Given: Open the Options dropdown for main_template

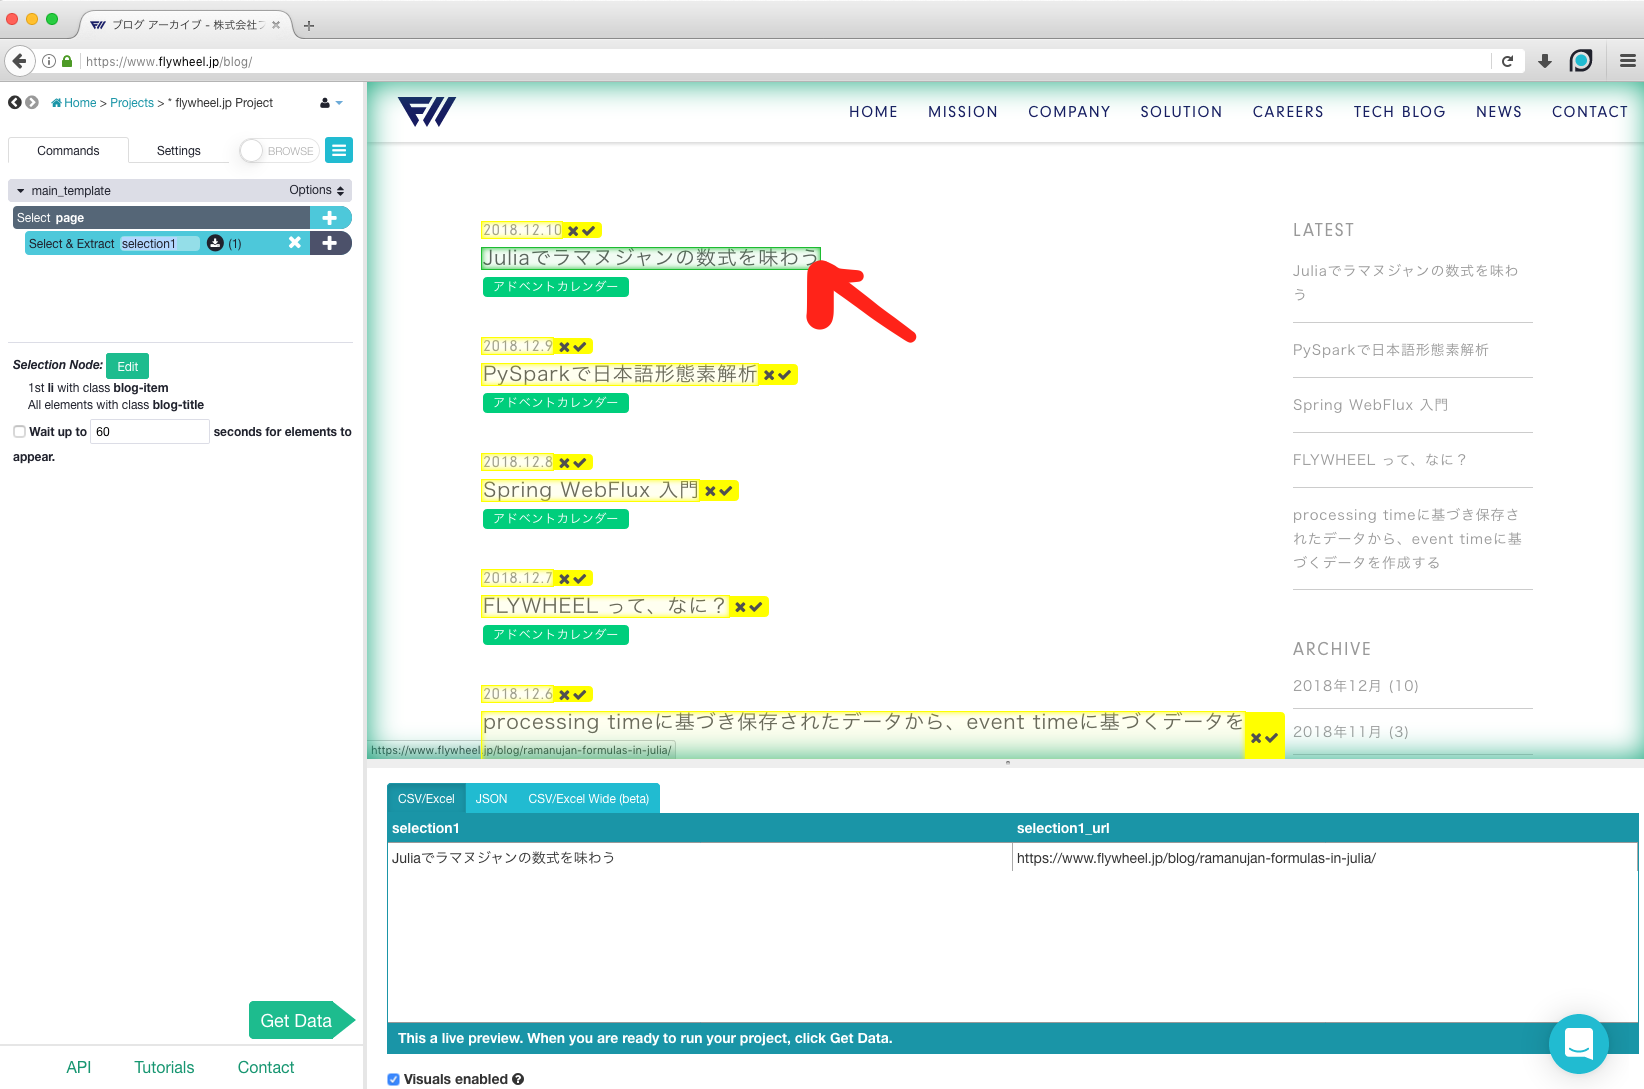Looking at the screenshot, I should point(317,190).
